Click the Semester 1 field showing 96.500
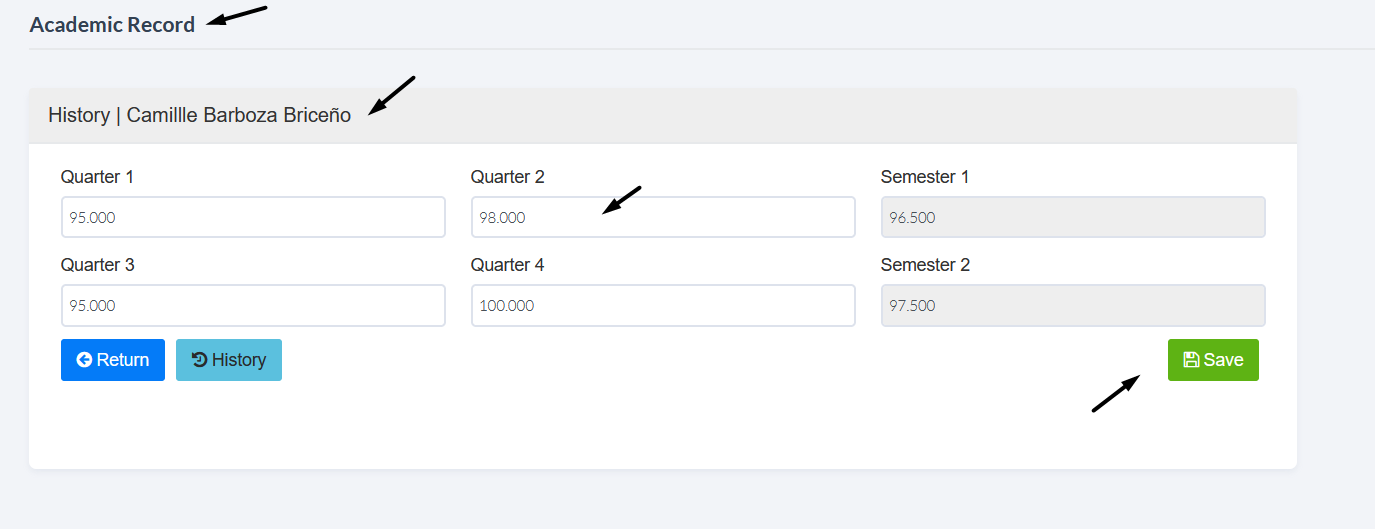This screenshot has width=1375, height=529. (x=1073, y=217)
